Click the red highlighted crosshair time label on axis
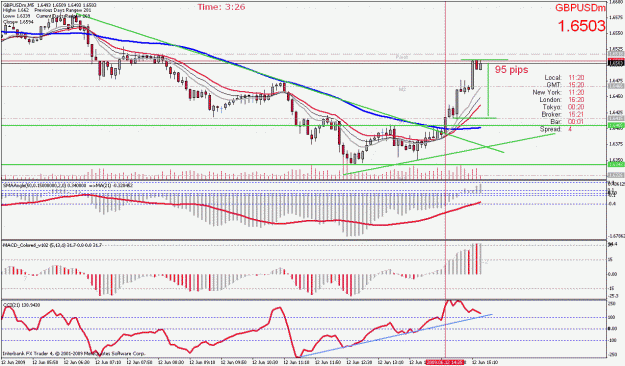 445,362
